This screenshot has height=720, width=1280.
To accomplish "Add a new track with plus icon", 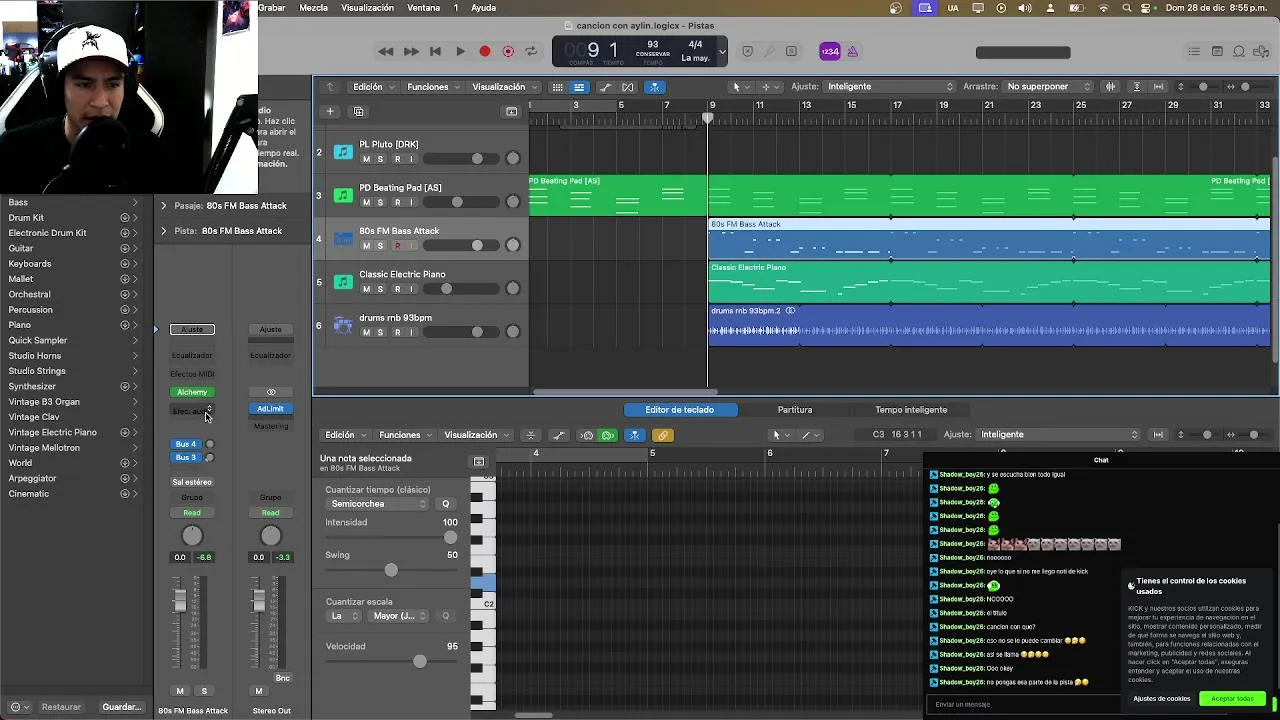I will (x=329, y=111).
